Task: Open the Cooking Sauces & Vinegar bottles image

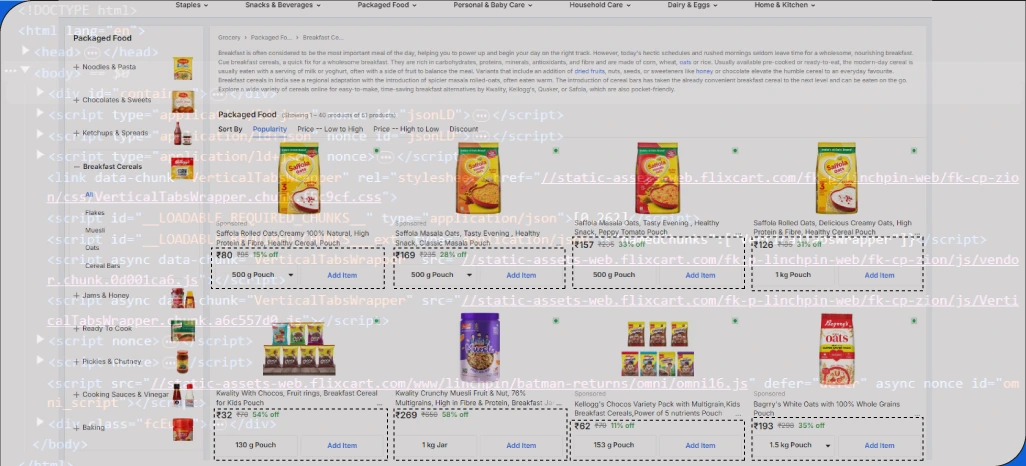Action: point(183,395)
